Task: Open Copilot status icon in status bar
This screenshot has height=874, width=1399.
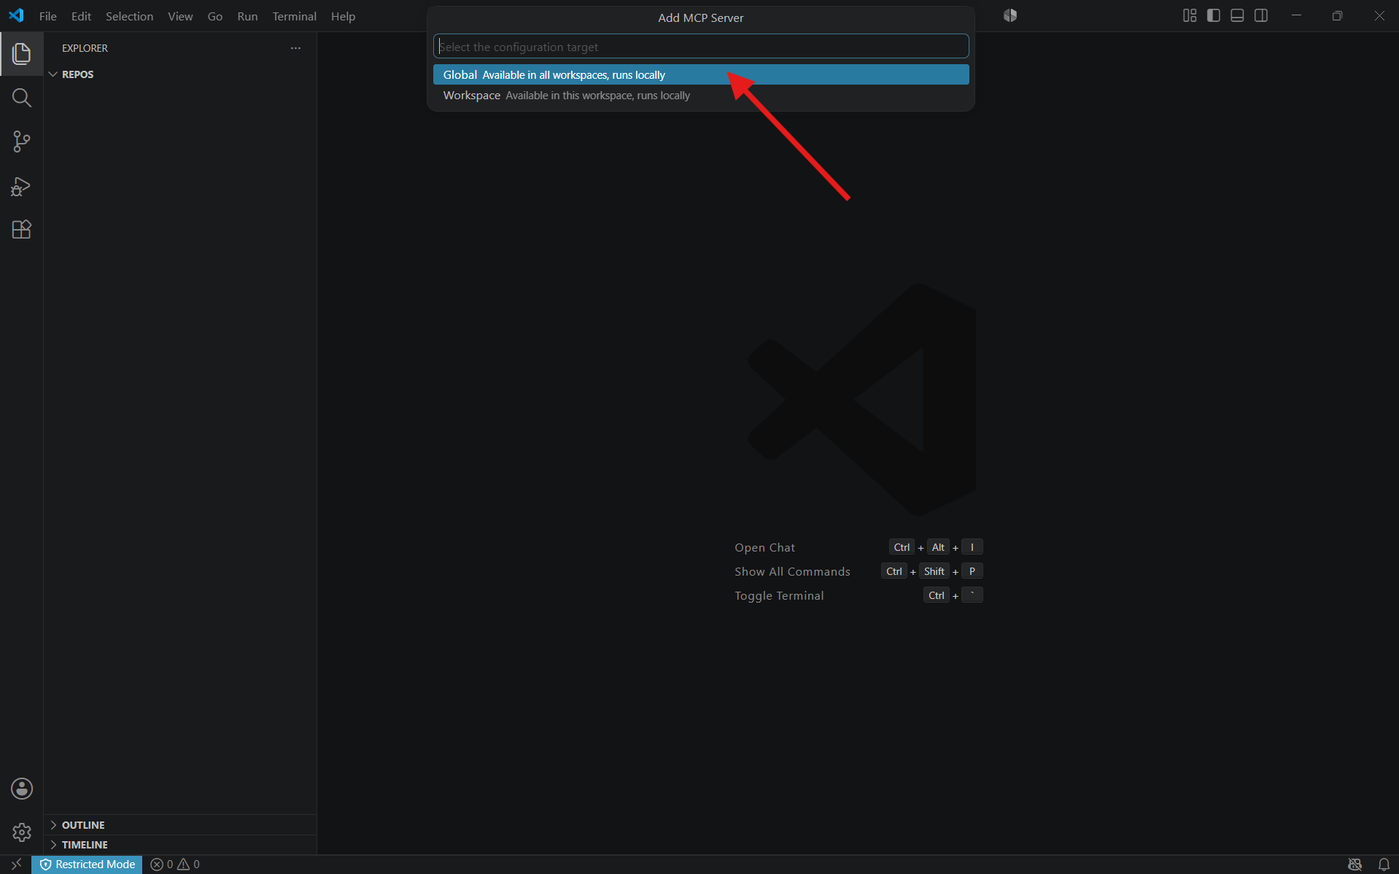Action: click(x=1355, y=864)
